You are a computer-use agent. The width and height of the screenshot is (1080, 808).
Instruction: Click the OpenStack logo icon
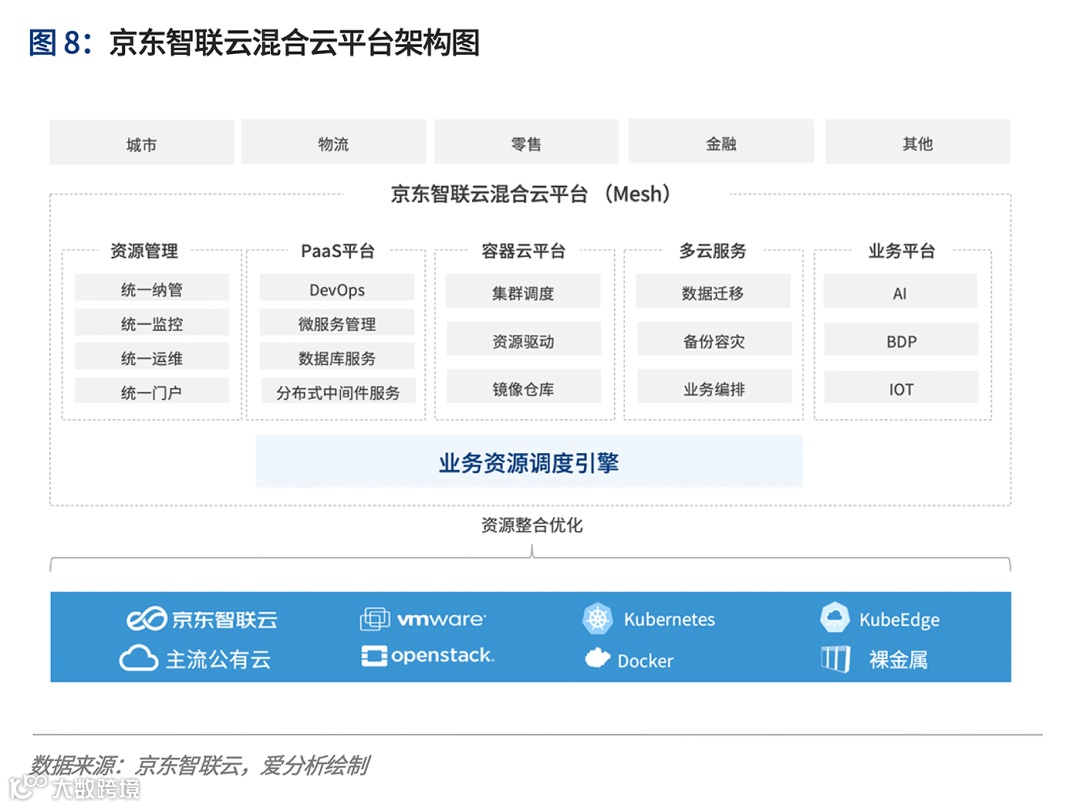click(x=374, y=656)
